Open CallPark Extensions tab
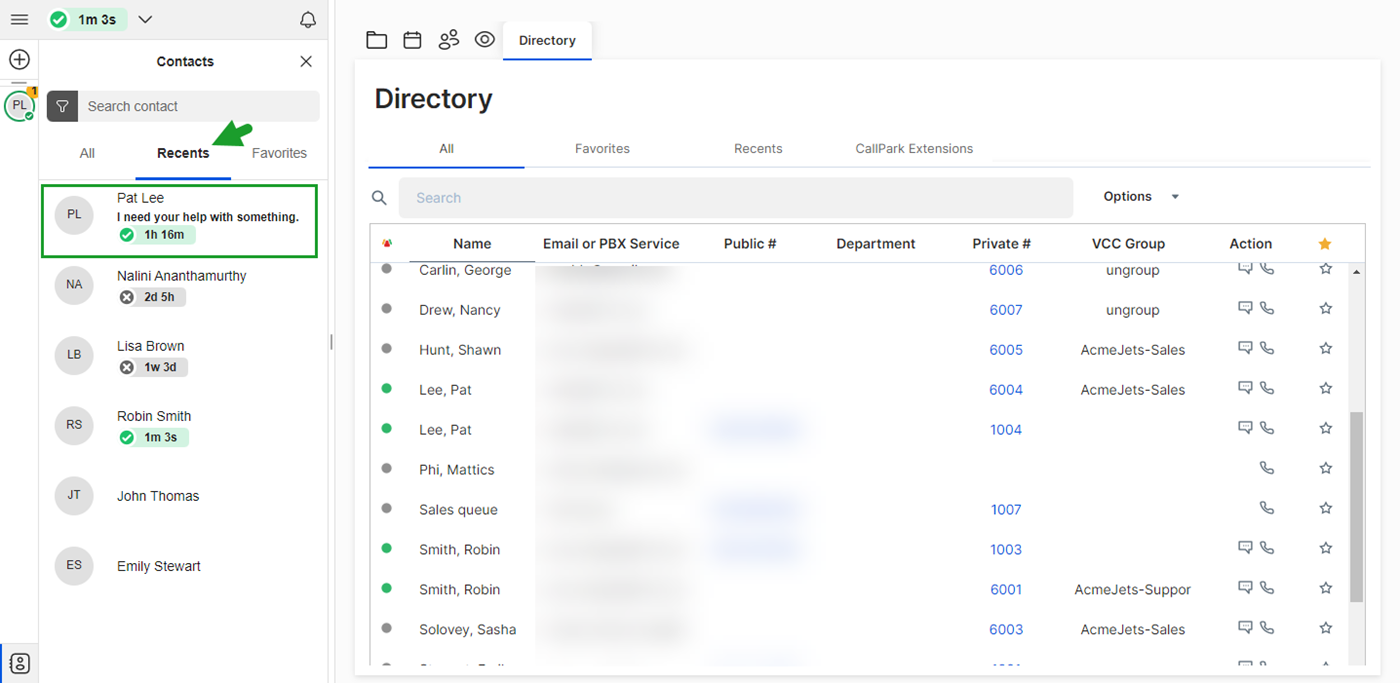 click(x=914, y=149)
